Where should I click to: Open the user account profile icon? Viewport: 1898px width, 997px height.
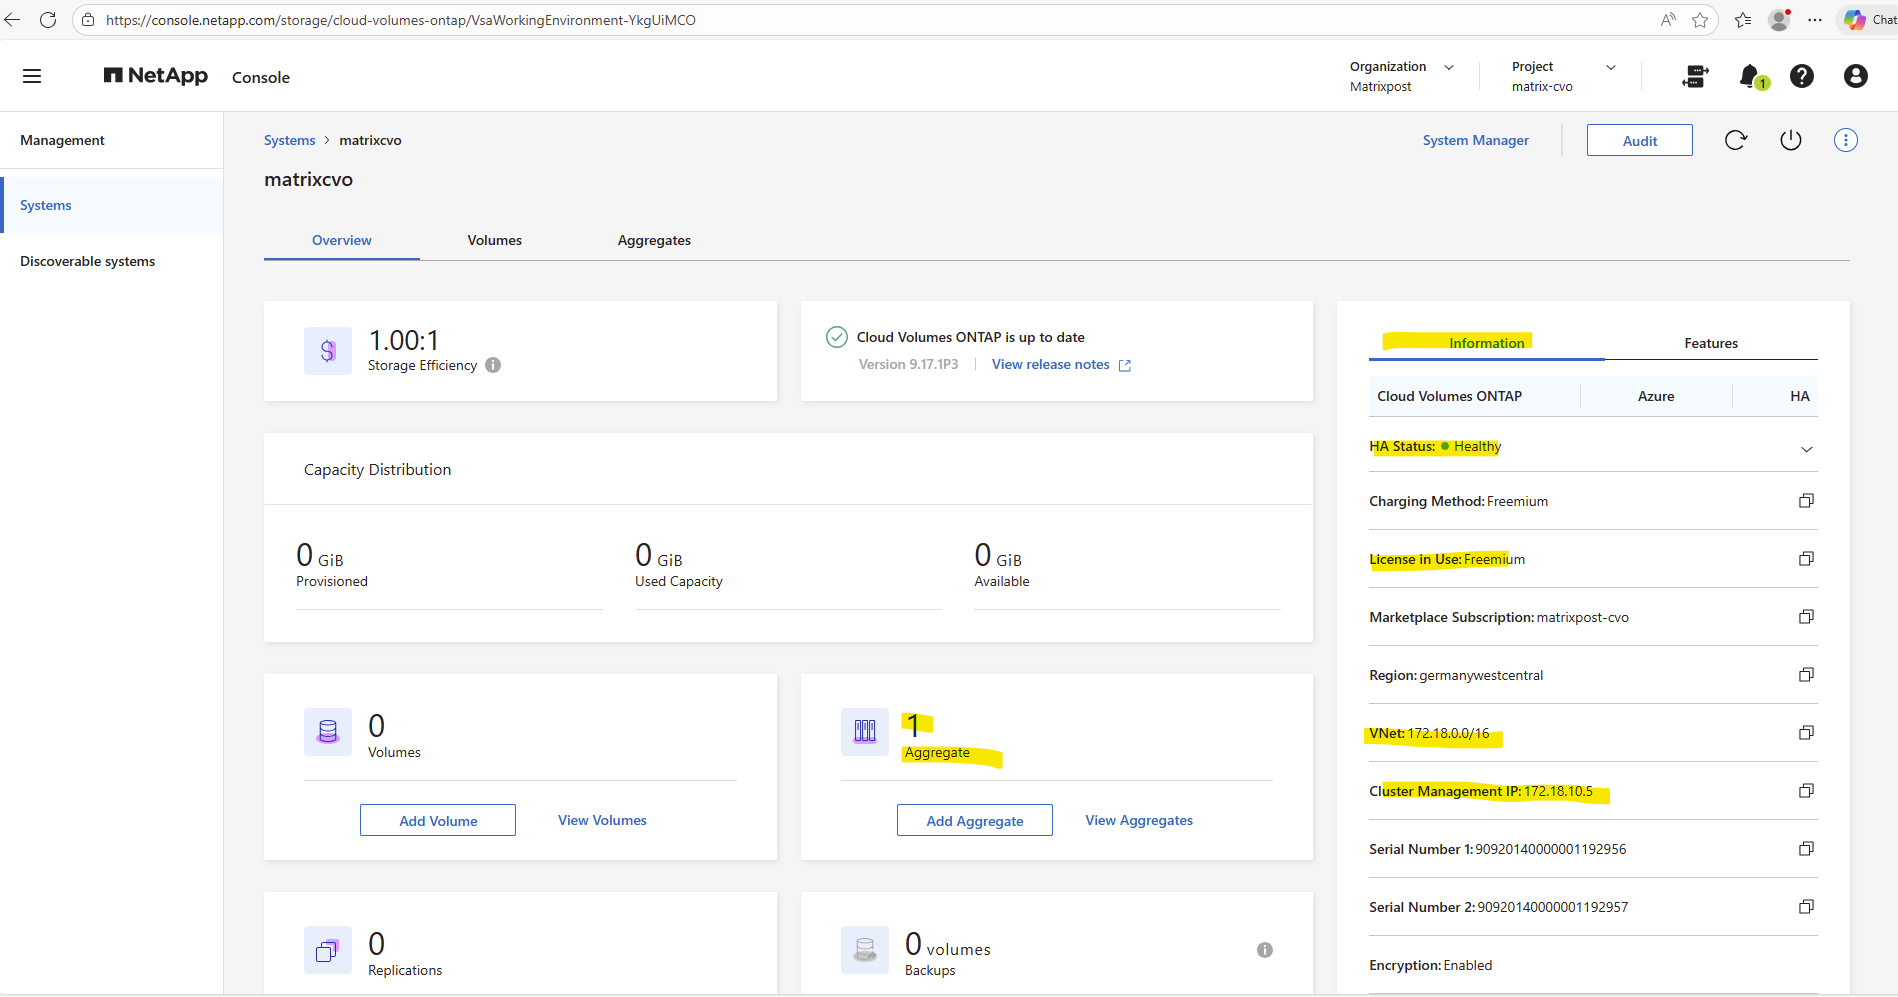pos(1855,76)
